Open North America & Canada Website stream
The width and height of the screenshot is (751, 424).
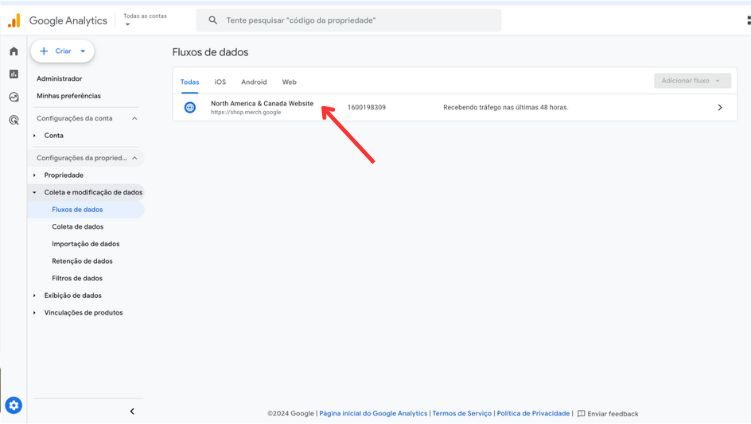tap(262, 103)
